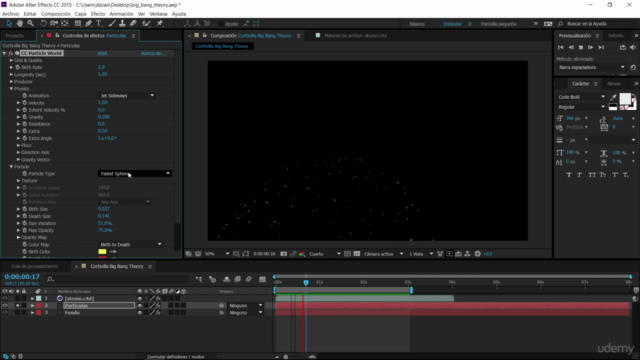Image resolution: width=640 pixels, height=360 pixels.
Task: Jump to first frame in preview panel
Action: pyautogui.click(x=560, y=47)
